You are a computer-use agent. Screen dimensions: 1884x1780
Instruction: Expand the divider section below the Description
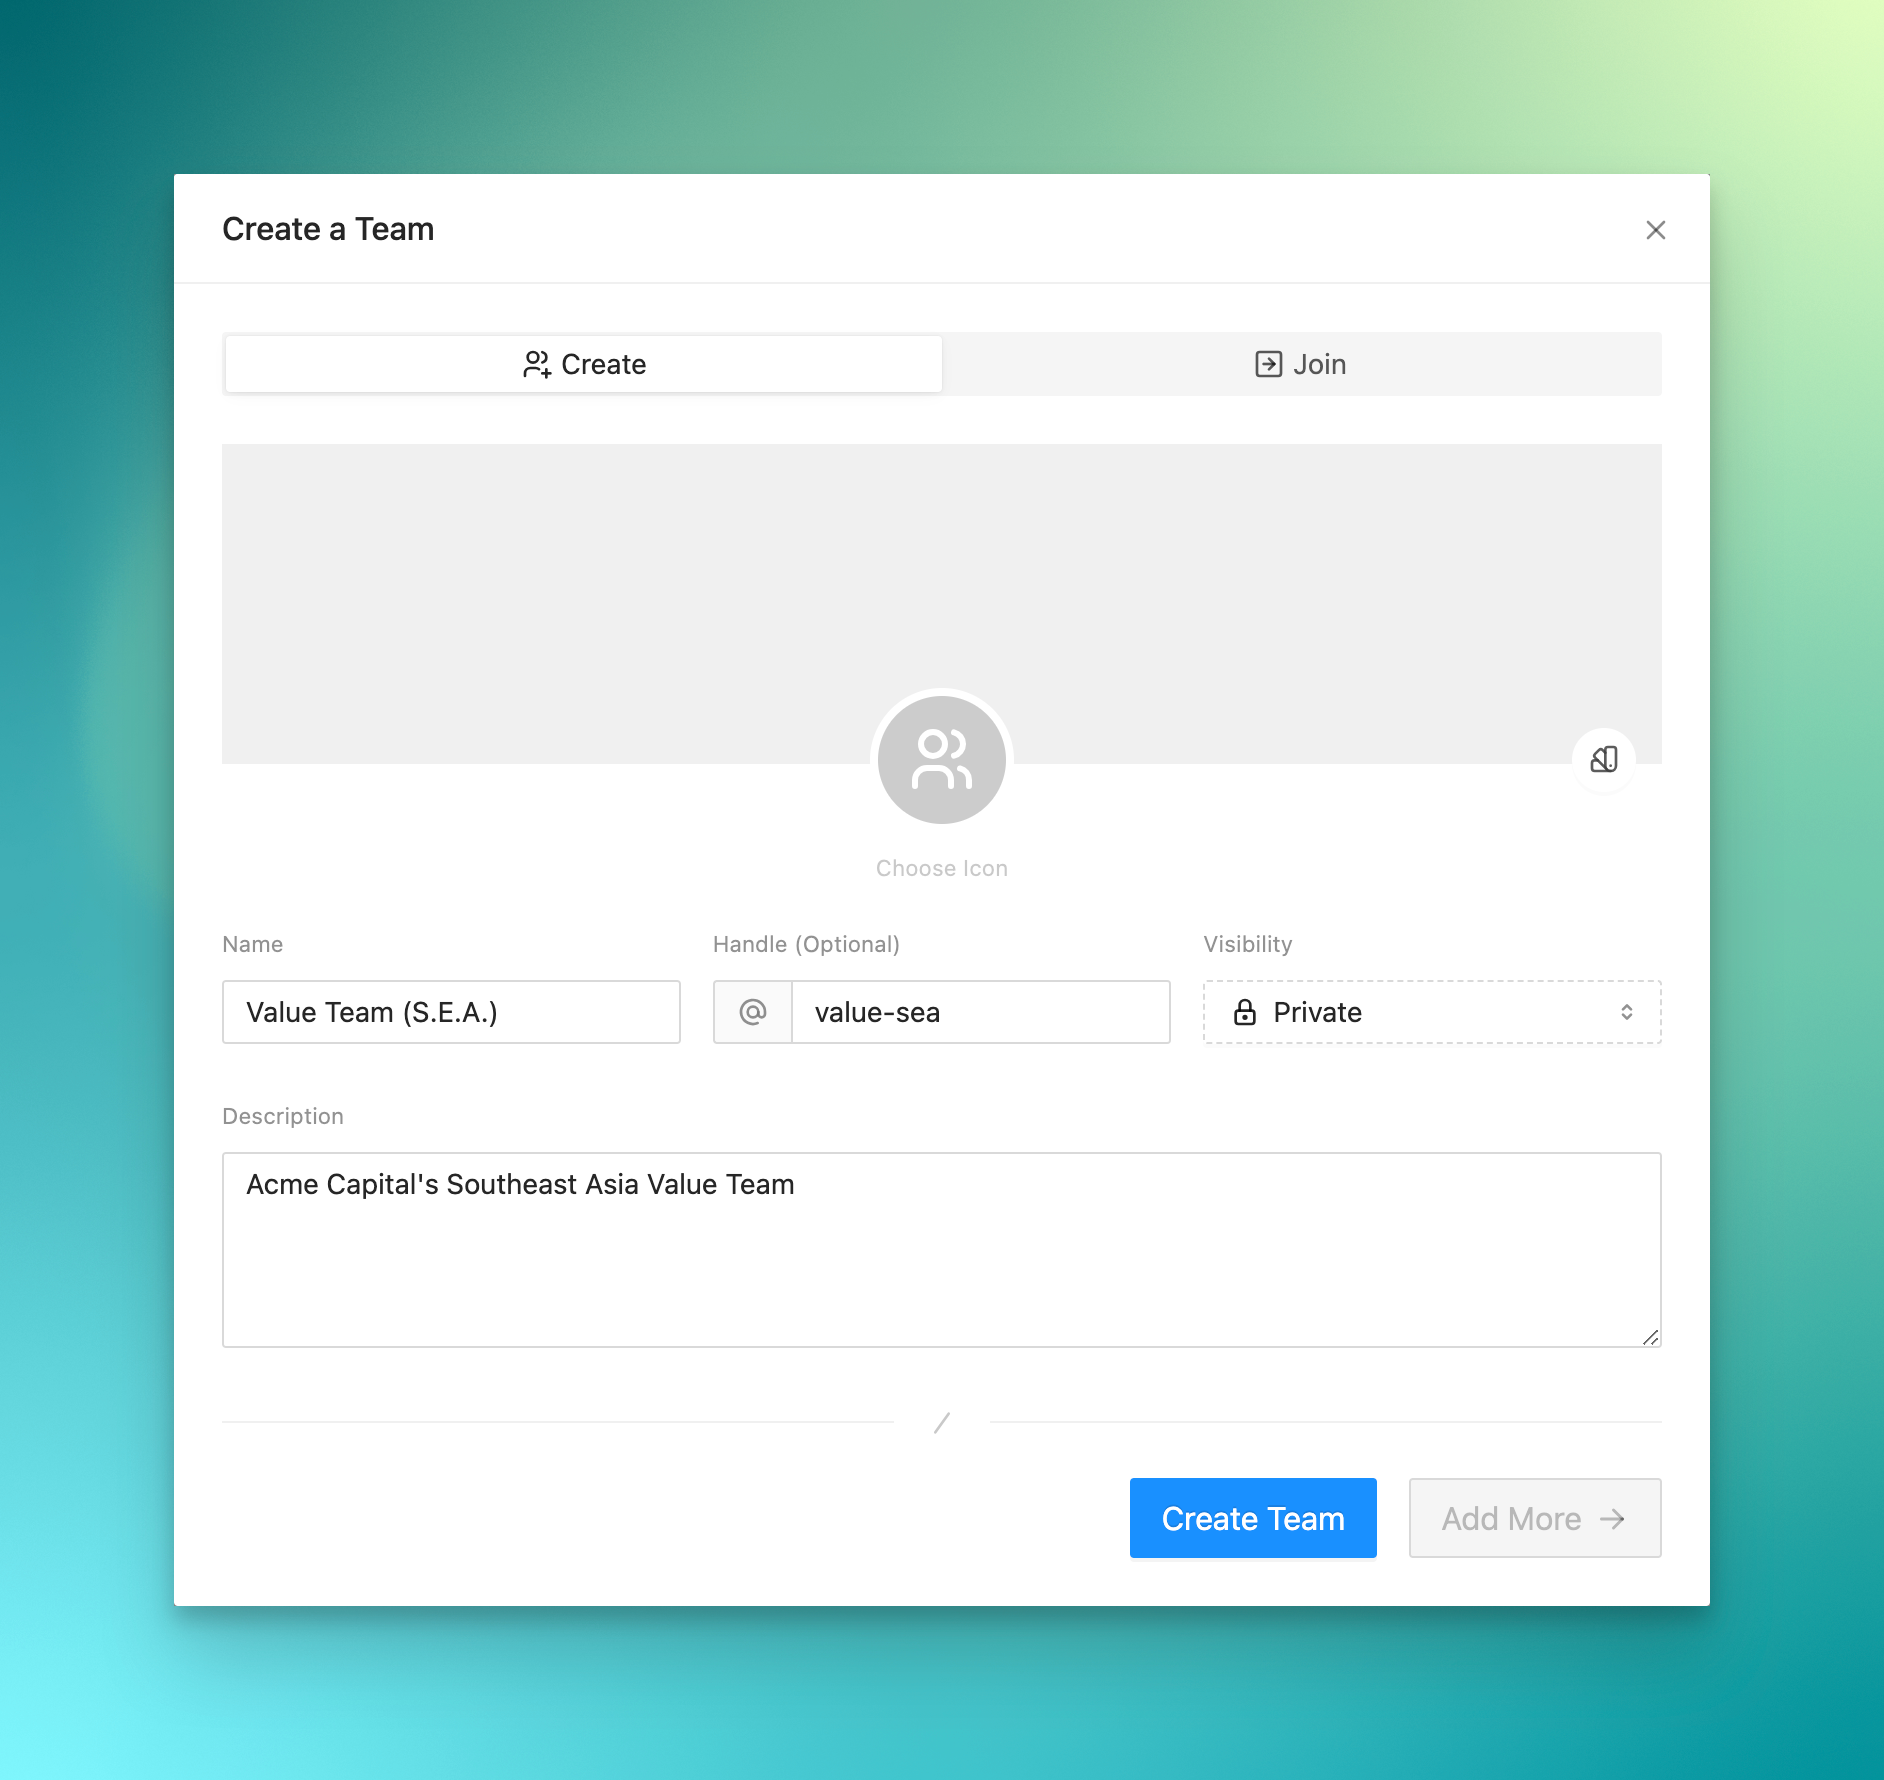[x=941, y=1422]
